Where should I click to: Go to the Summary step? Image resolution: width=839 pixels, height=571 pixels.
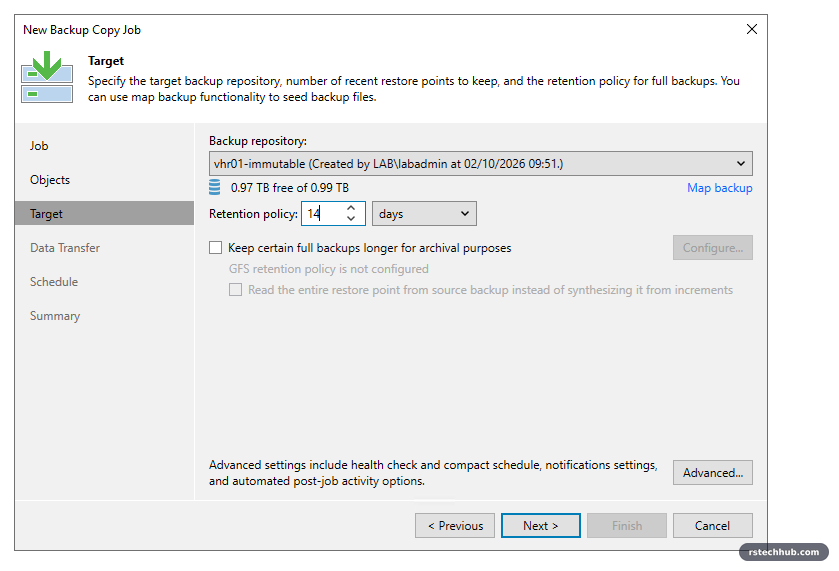point(55,316)
